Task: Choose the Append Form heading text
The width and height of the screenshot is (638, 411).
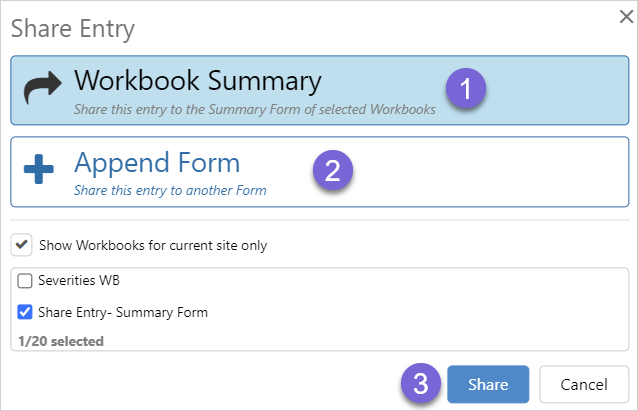Action: tap(157, 162)
